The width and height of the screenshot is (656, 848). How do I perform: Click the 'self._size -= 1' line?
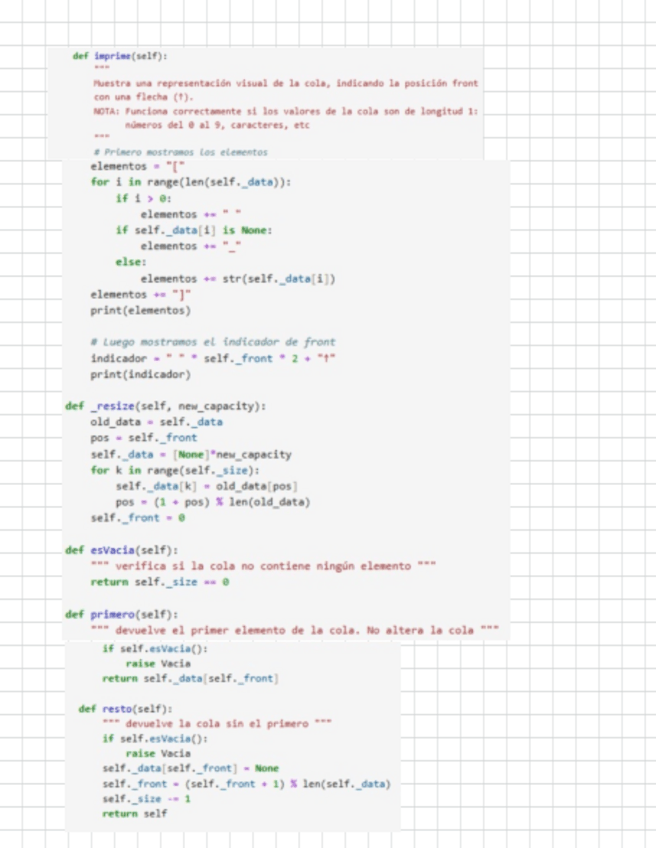[146, 798]
